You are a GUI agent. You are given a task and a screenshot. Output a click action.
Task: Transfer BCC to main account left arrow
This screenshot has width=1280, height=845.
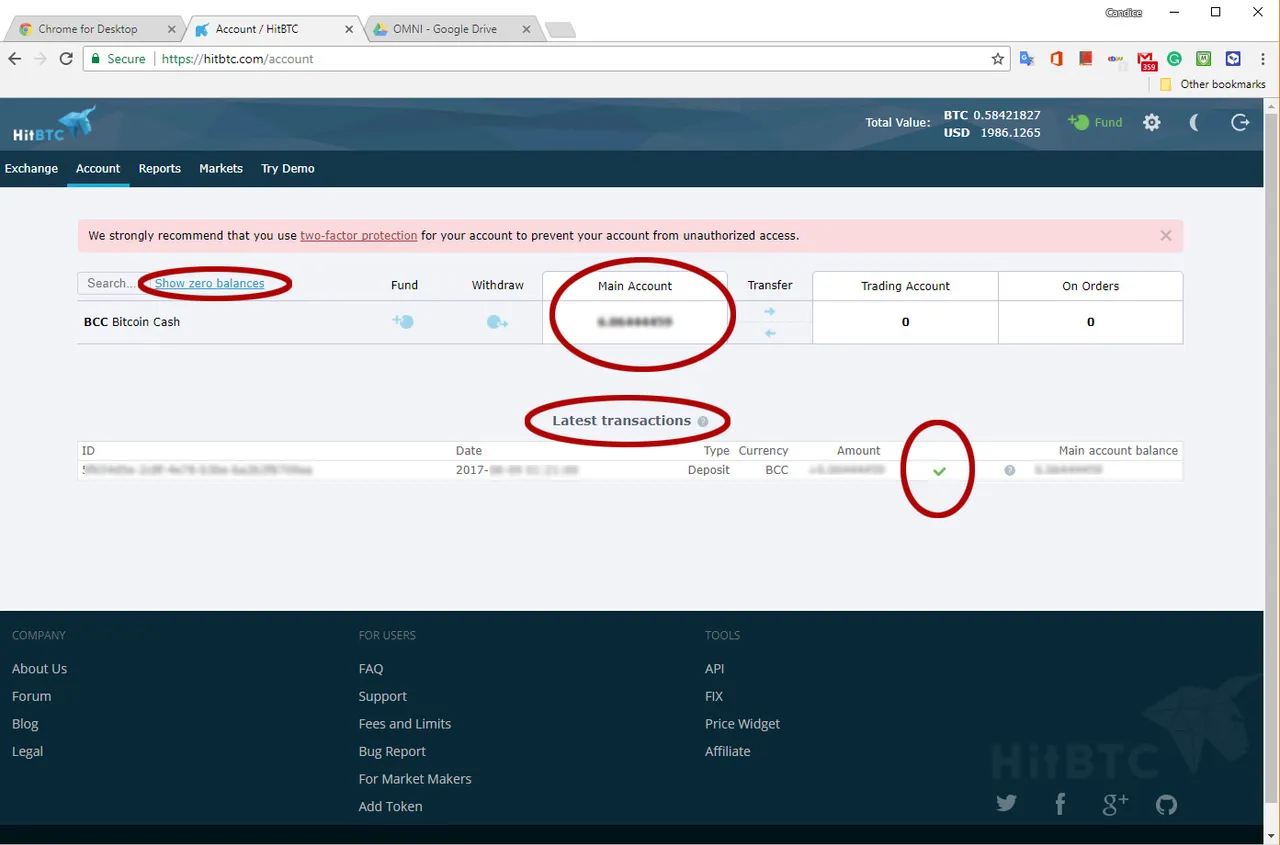click(x=770, y=333)
